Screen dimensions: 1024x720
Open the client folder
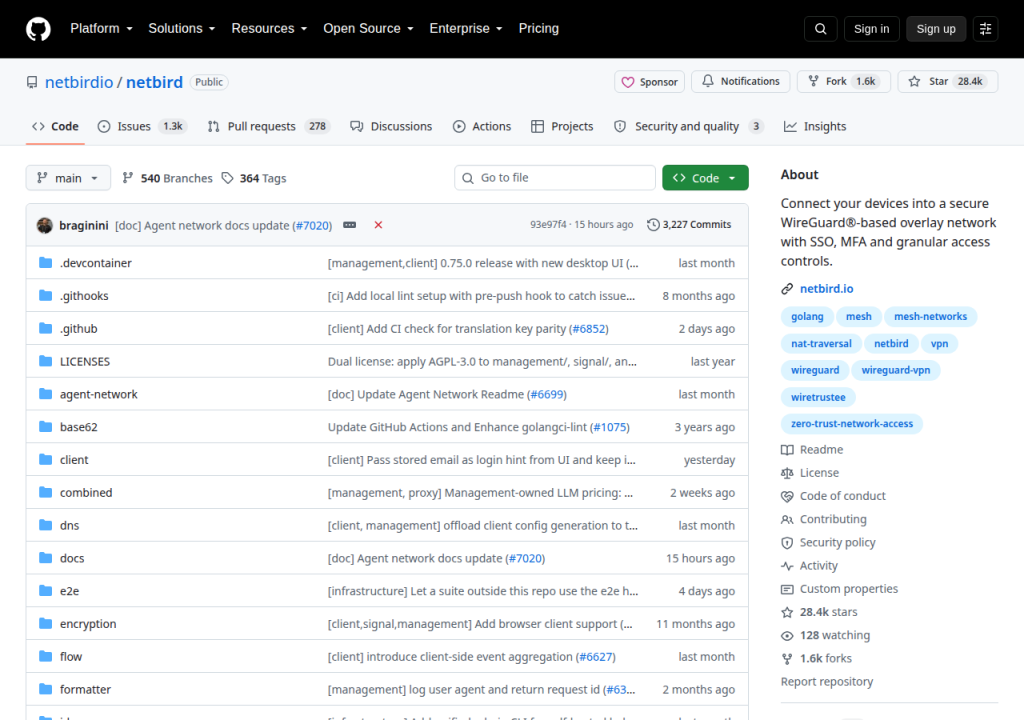tap(74, 460)
